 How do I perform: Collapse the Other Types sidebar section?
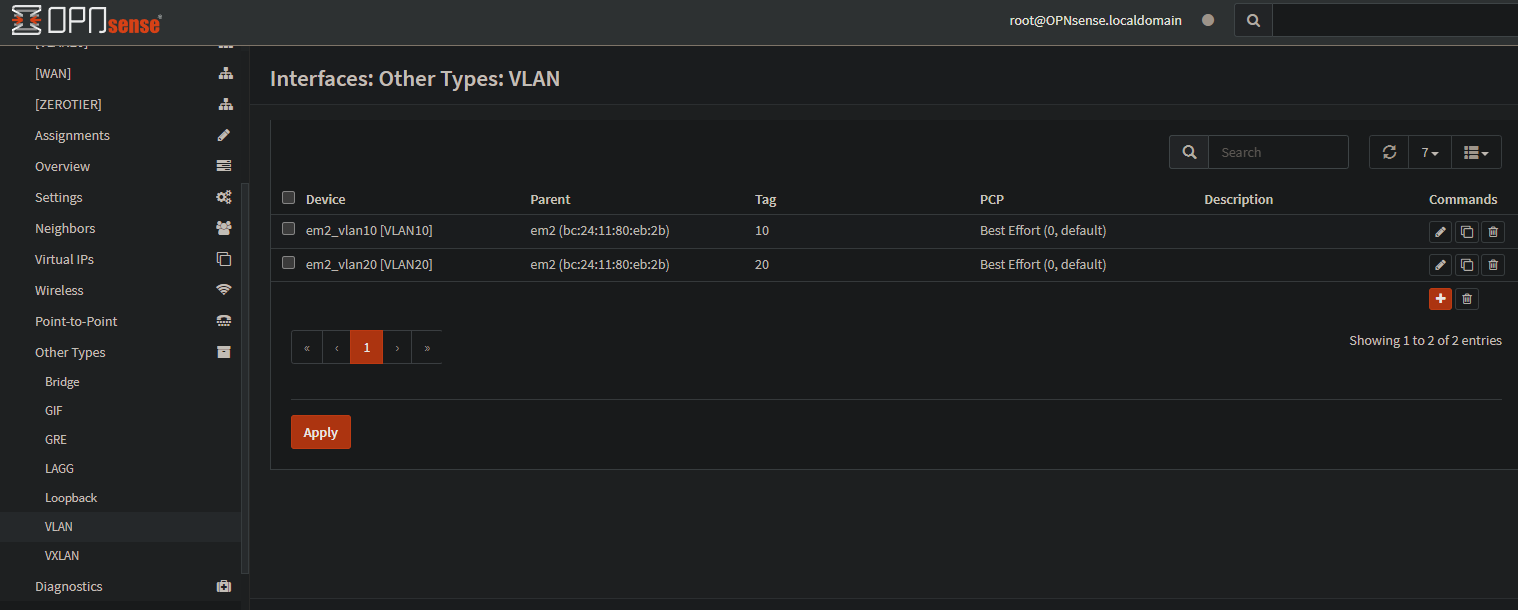click(70, 352)
